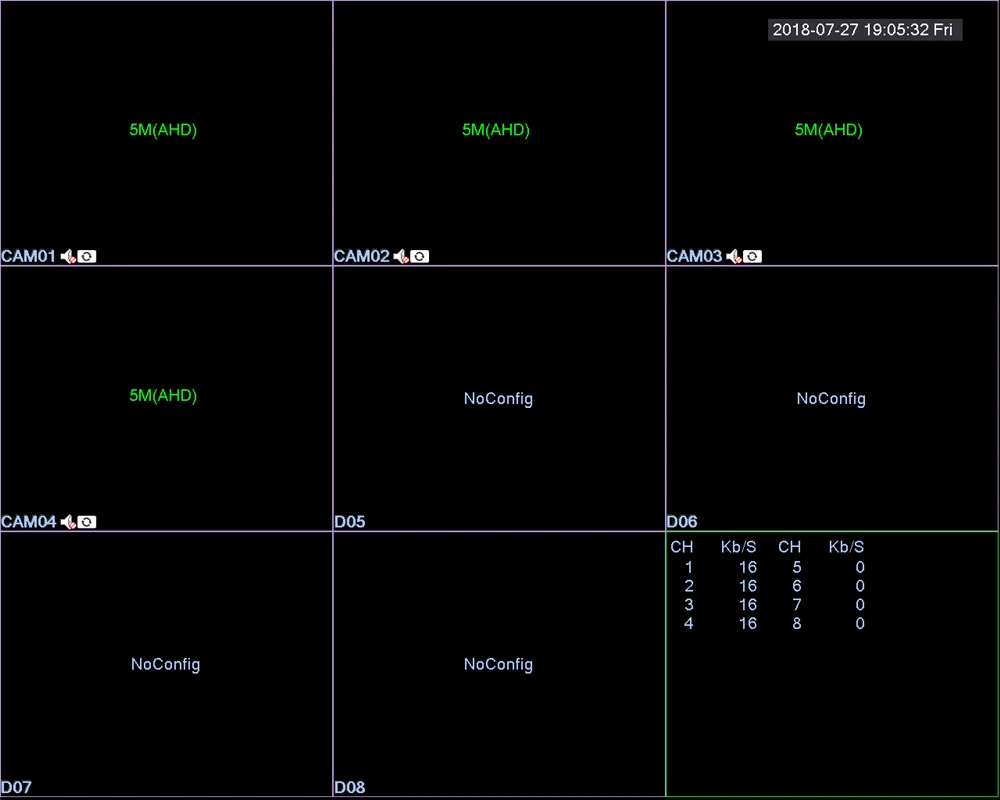Click the 5M(AHD) text in CAM03 view
The image size is (1000, 800).
[x=829, y=130]
